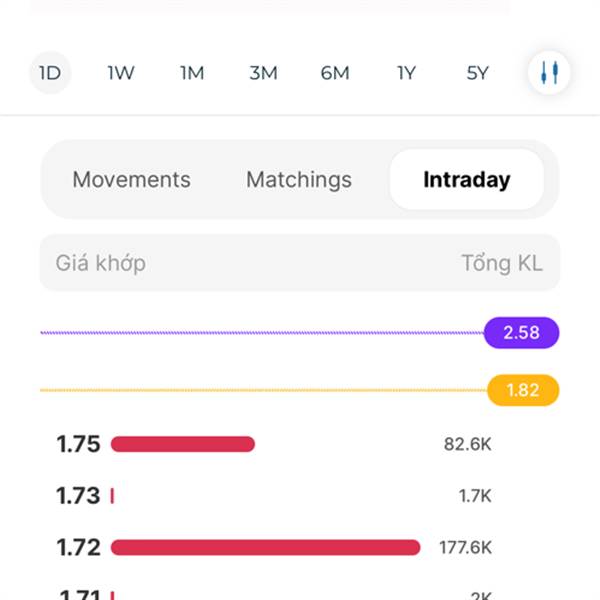This screenshot has height=600, width=600.
Task: Select the 1.75 price volume bar
Action: [x=183, y=444]
